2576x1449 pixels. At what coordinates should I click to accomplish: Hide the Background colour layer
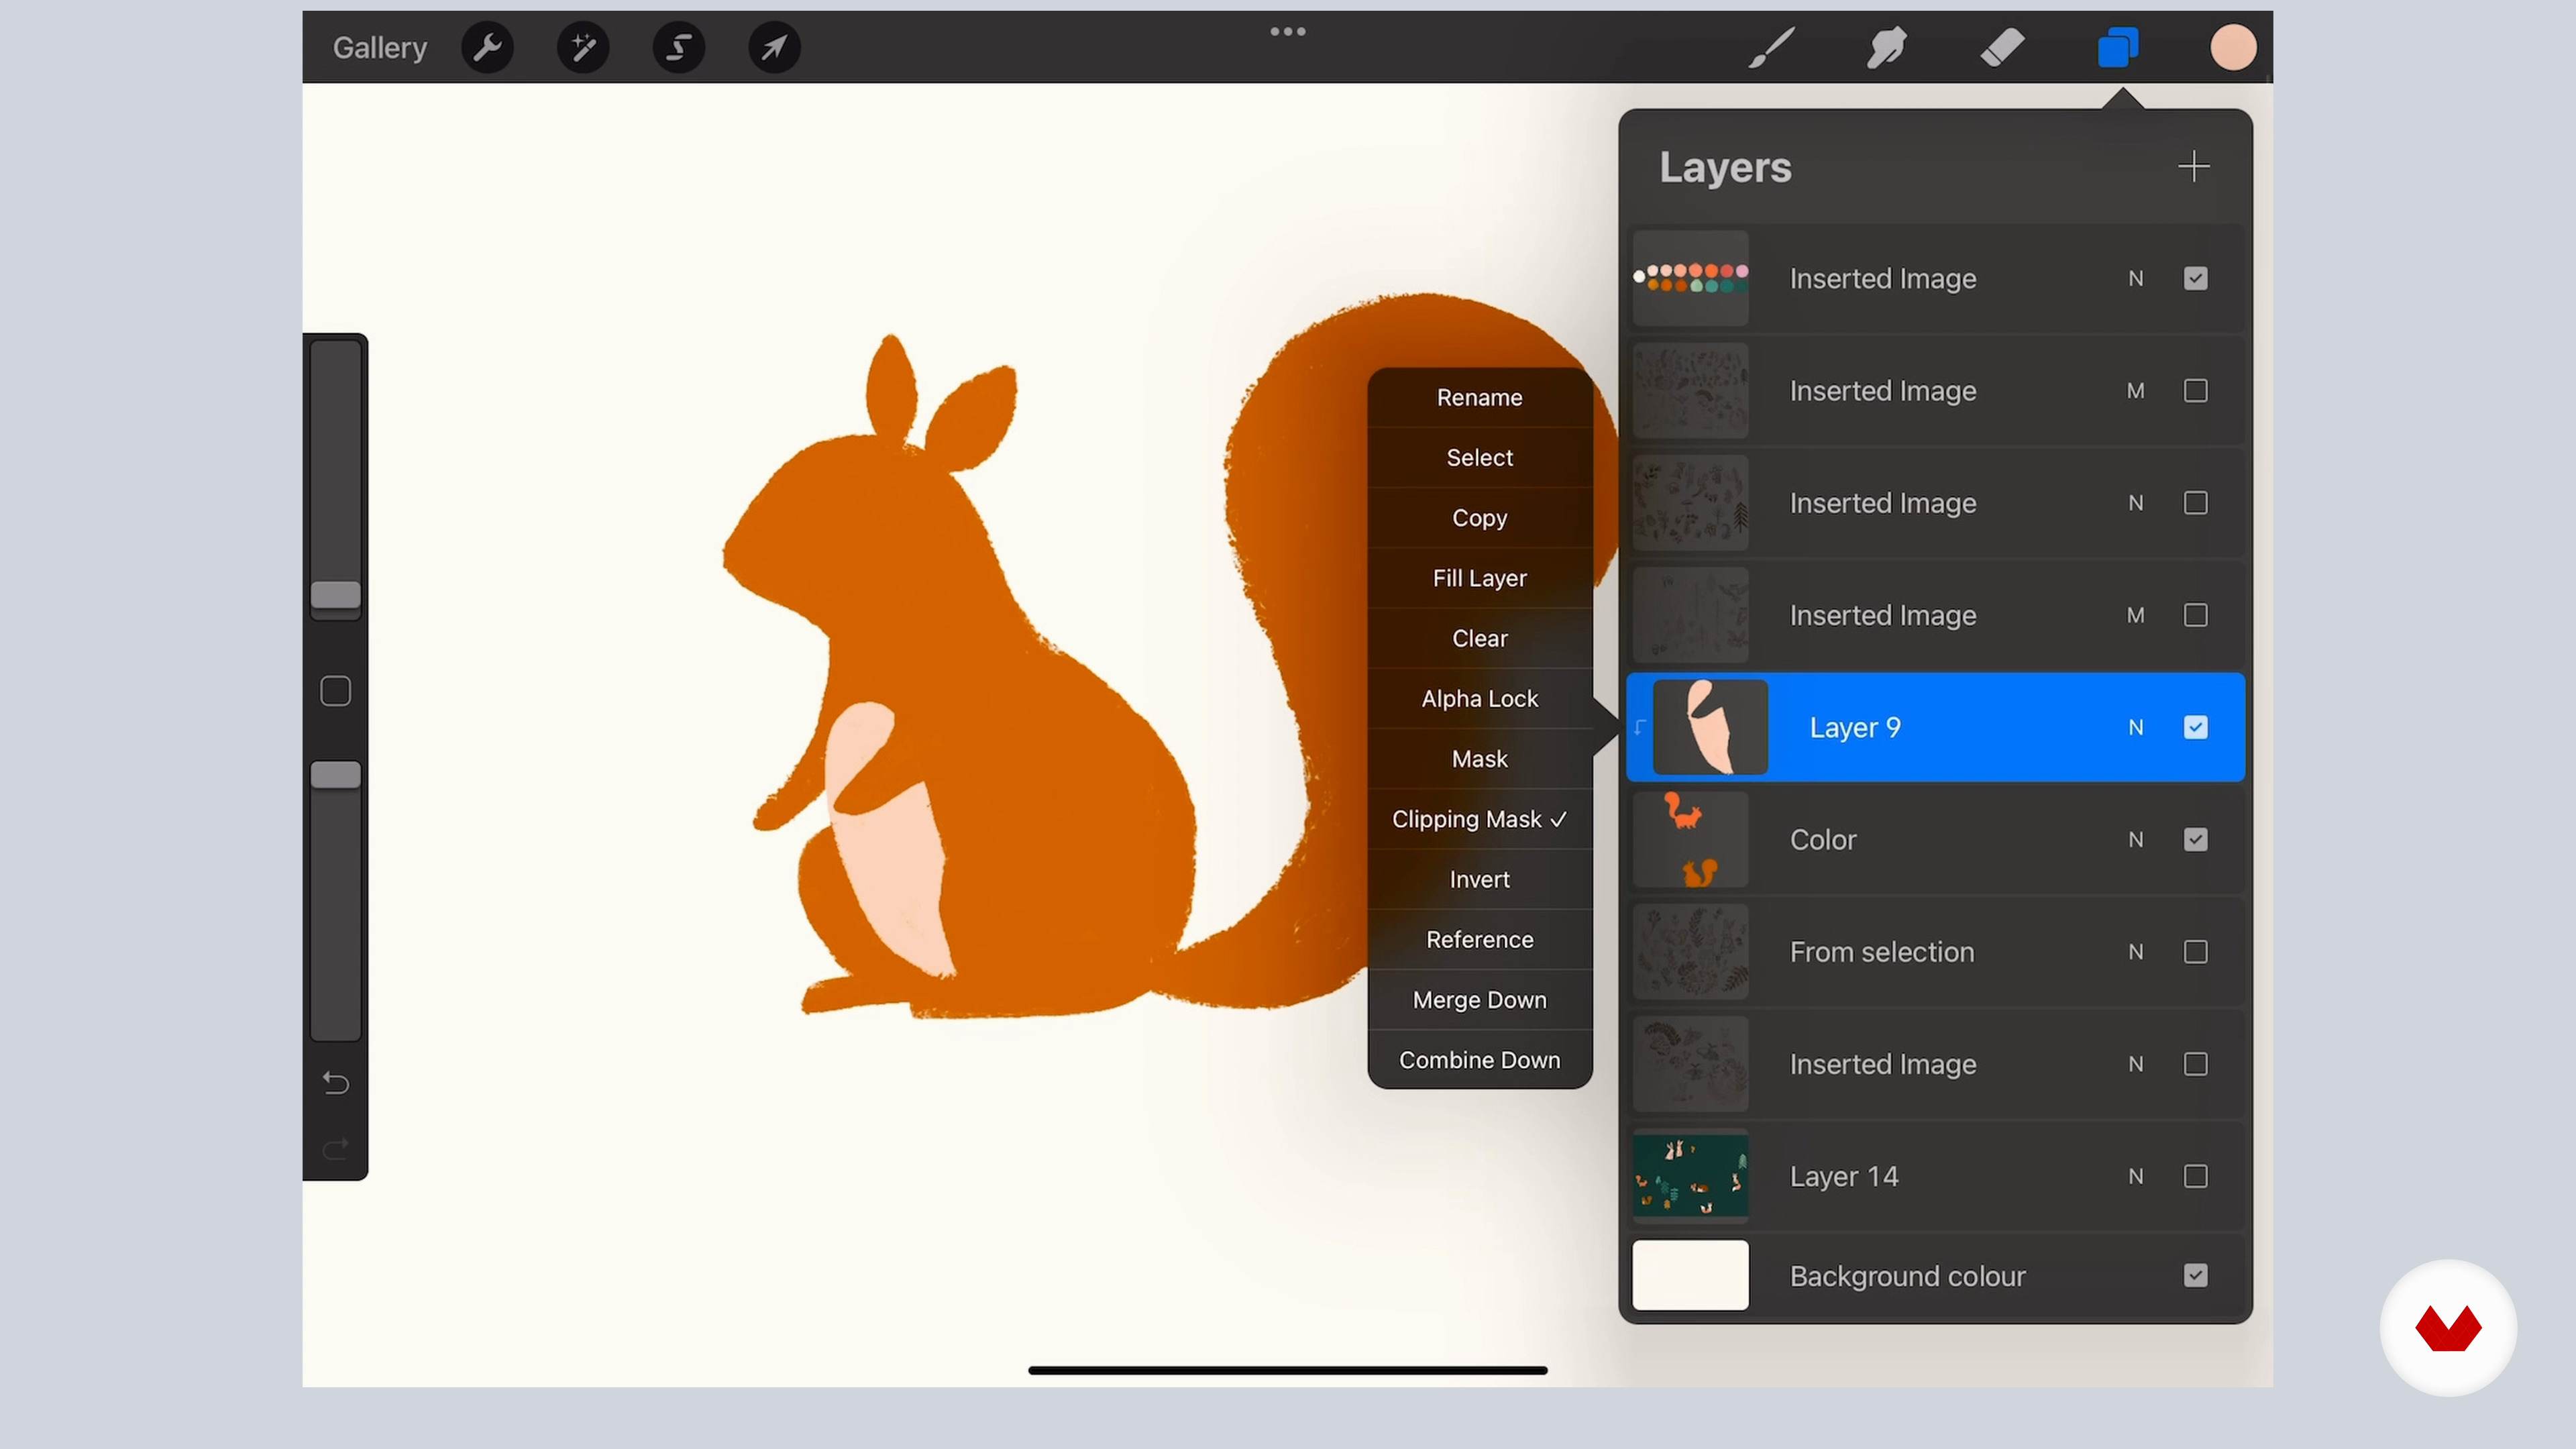click(2195, 1275)
